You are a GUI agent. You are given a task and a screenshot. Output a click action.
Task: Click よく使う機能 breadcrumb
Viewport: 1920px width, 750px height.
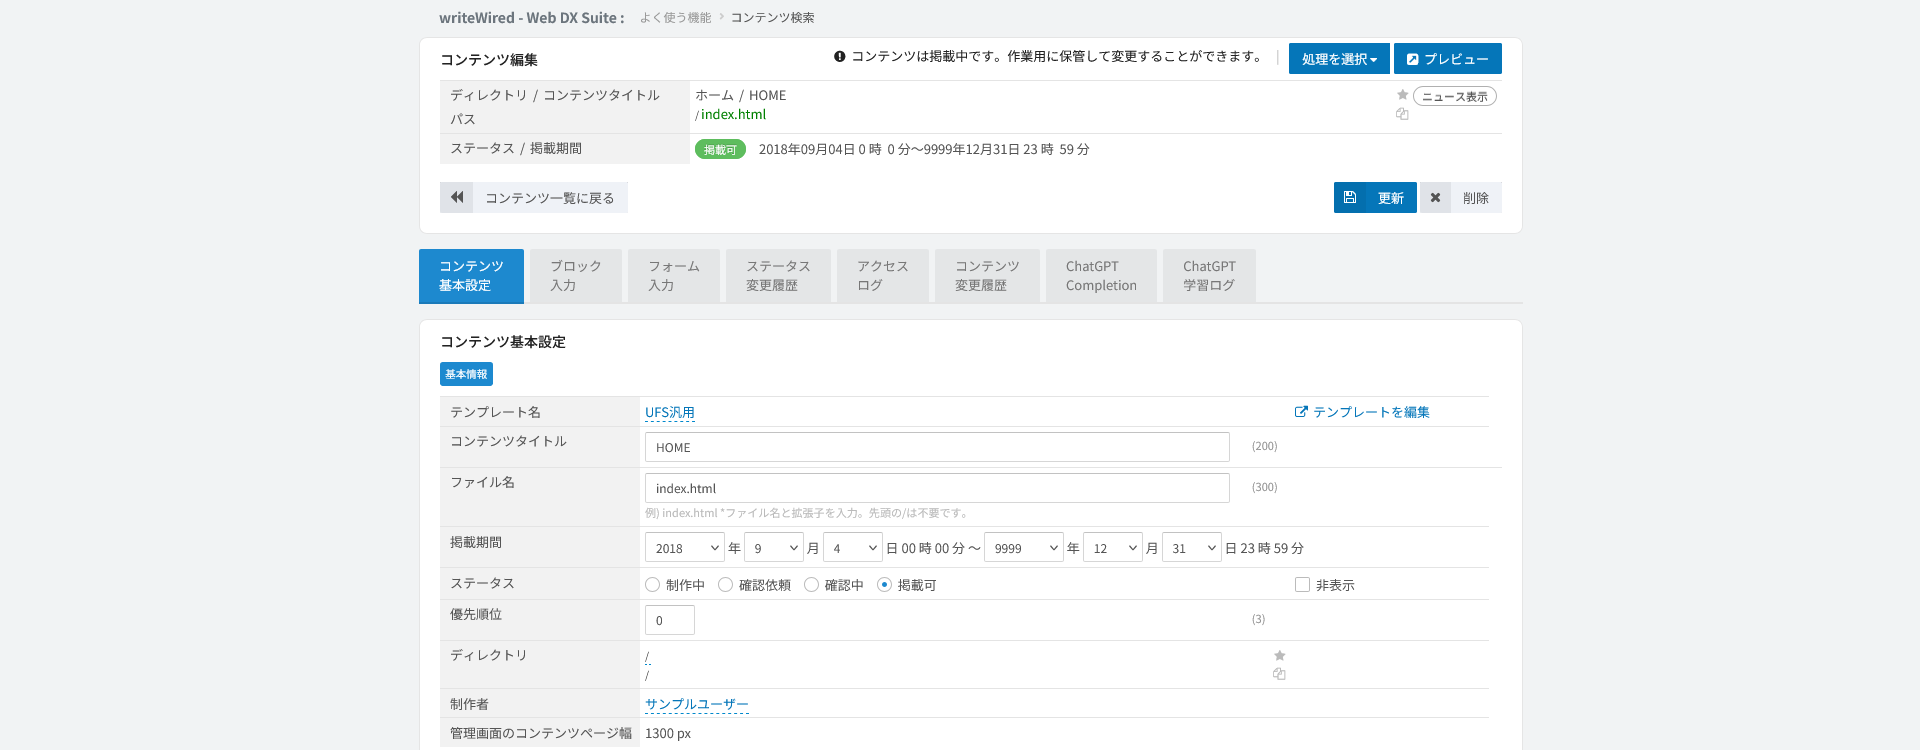(675, 18)
